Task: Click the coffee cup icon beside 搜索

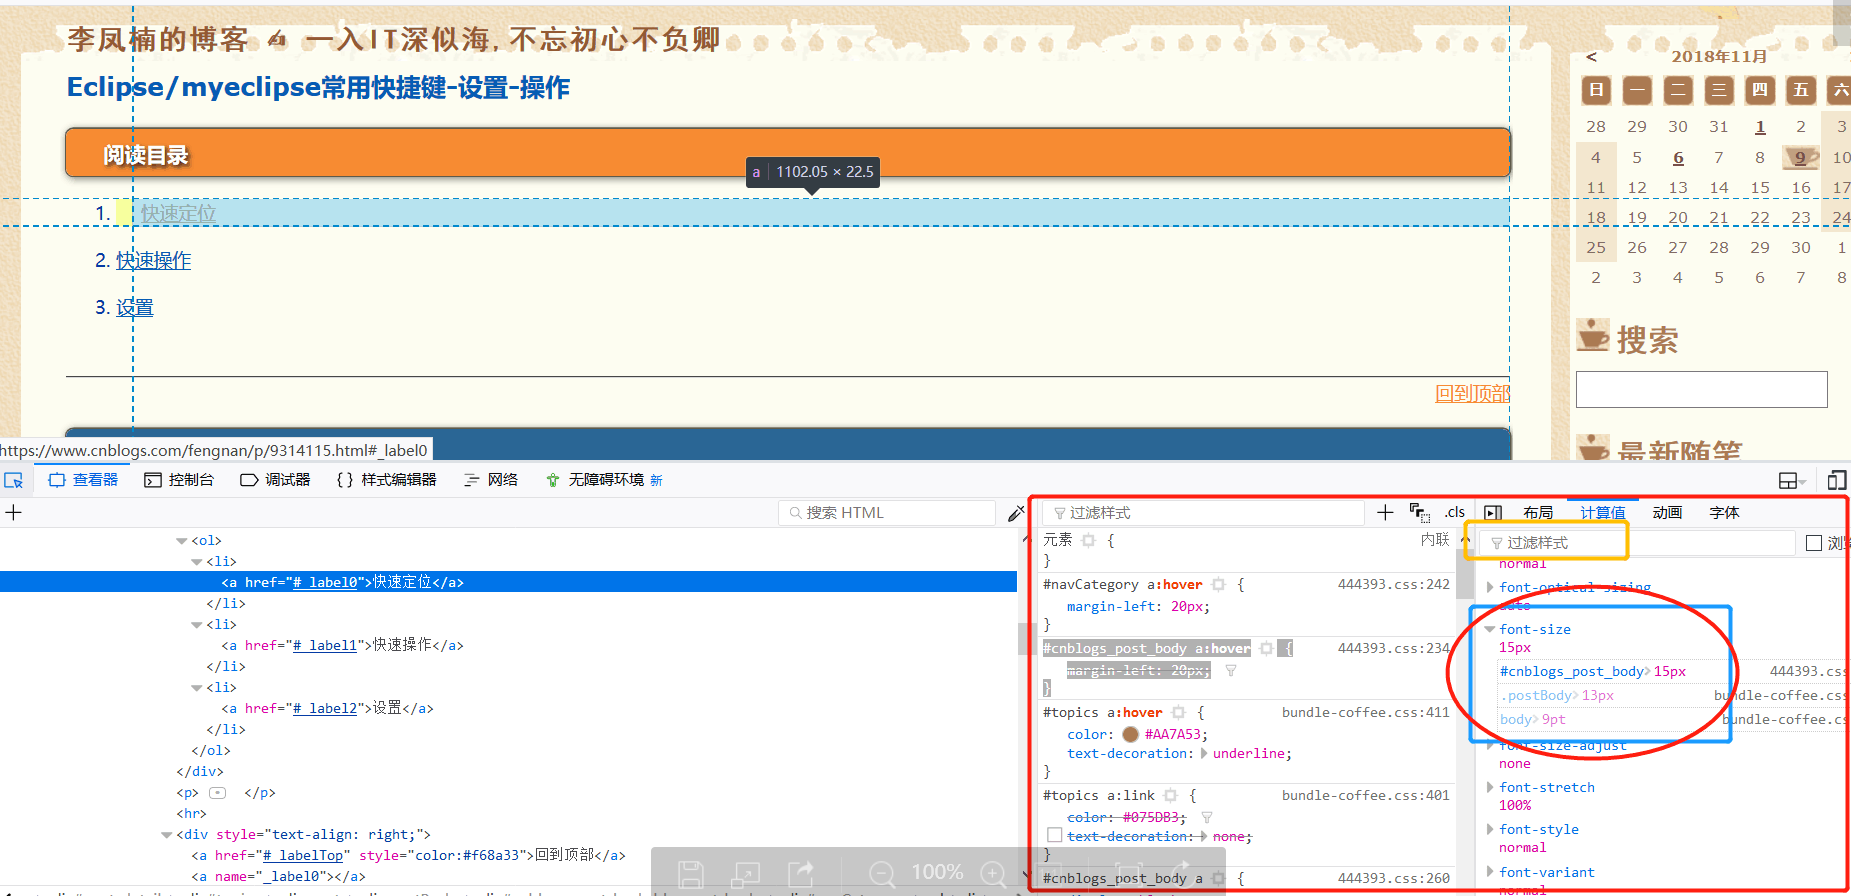Action: [1592, 336]
